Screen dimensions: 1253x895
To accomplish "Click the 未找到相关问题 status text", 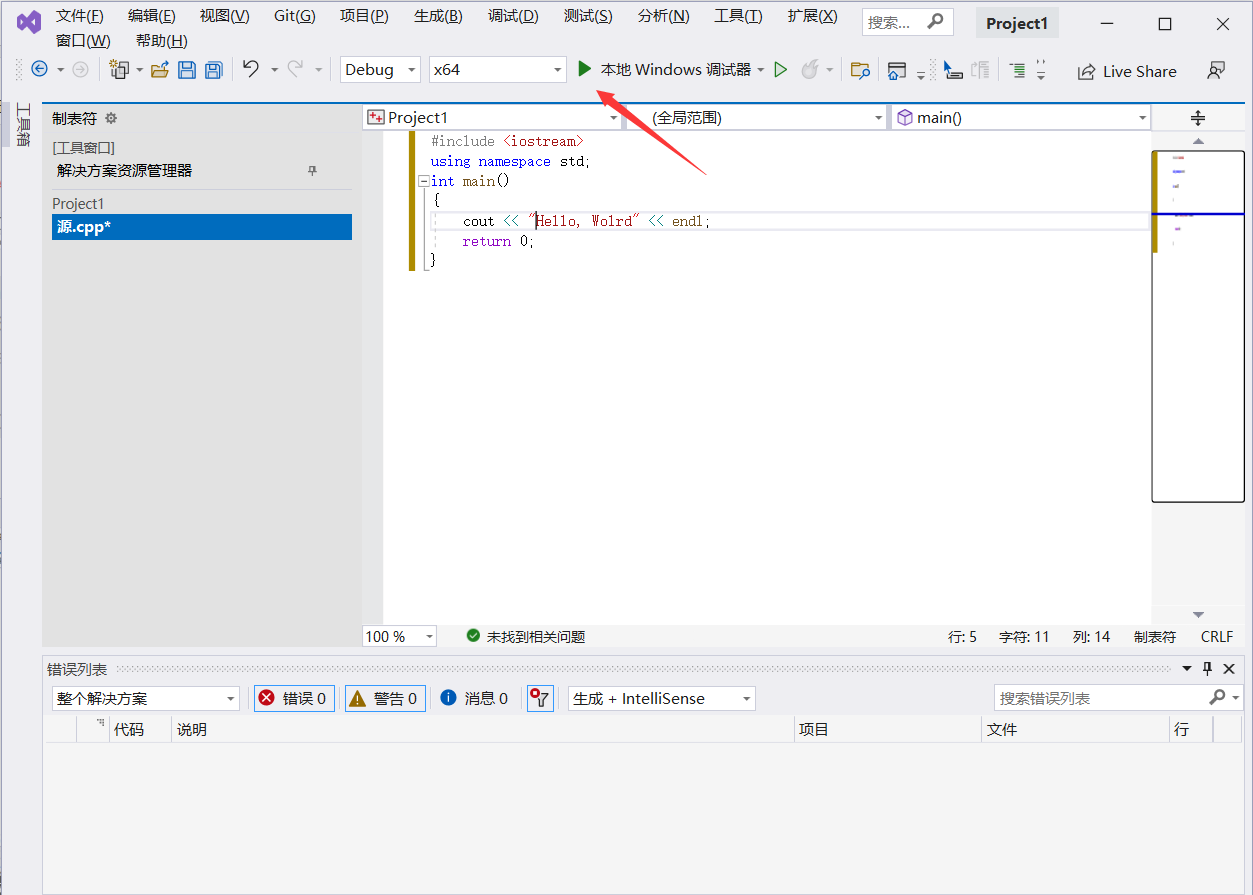I will pyautogui.click(x=536, y=636).
